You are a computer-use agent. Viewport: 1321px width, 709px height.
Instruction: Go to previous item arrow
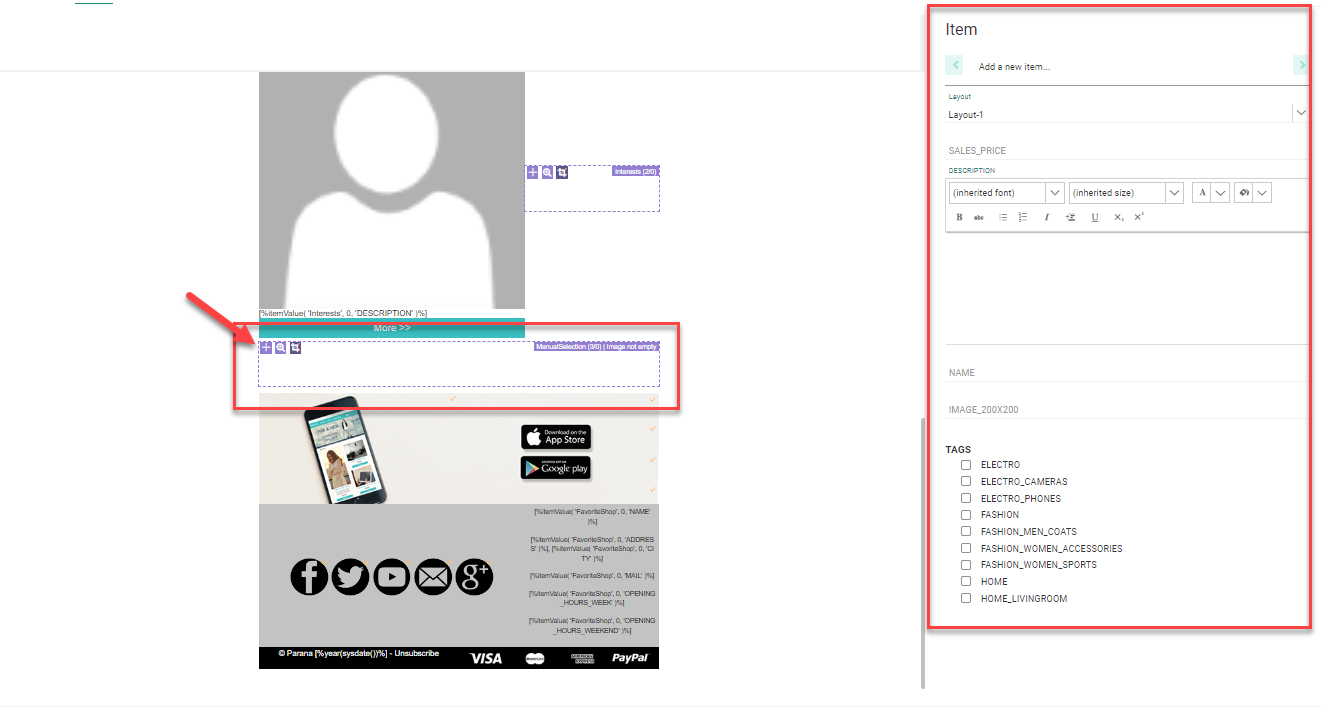pos(955,65)
